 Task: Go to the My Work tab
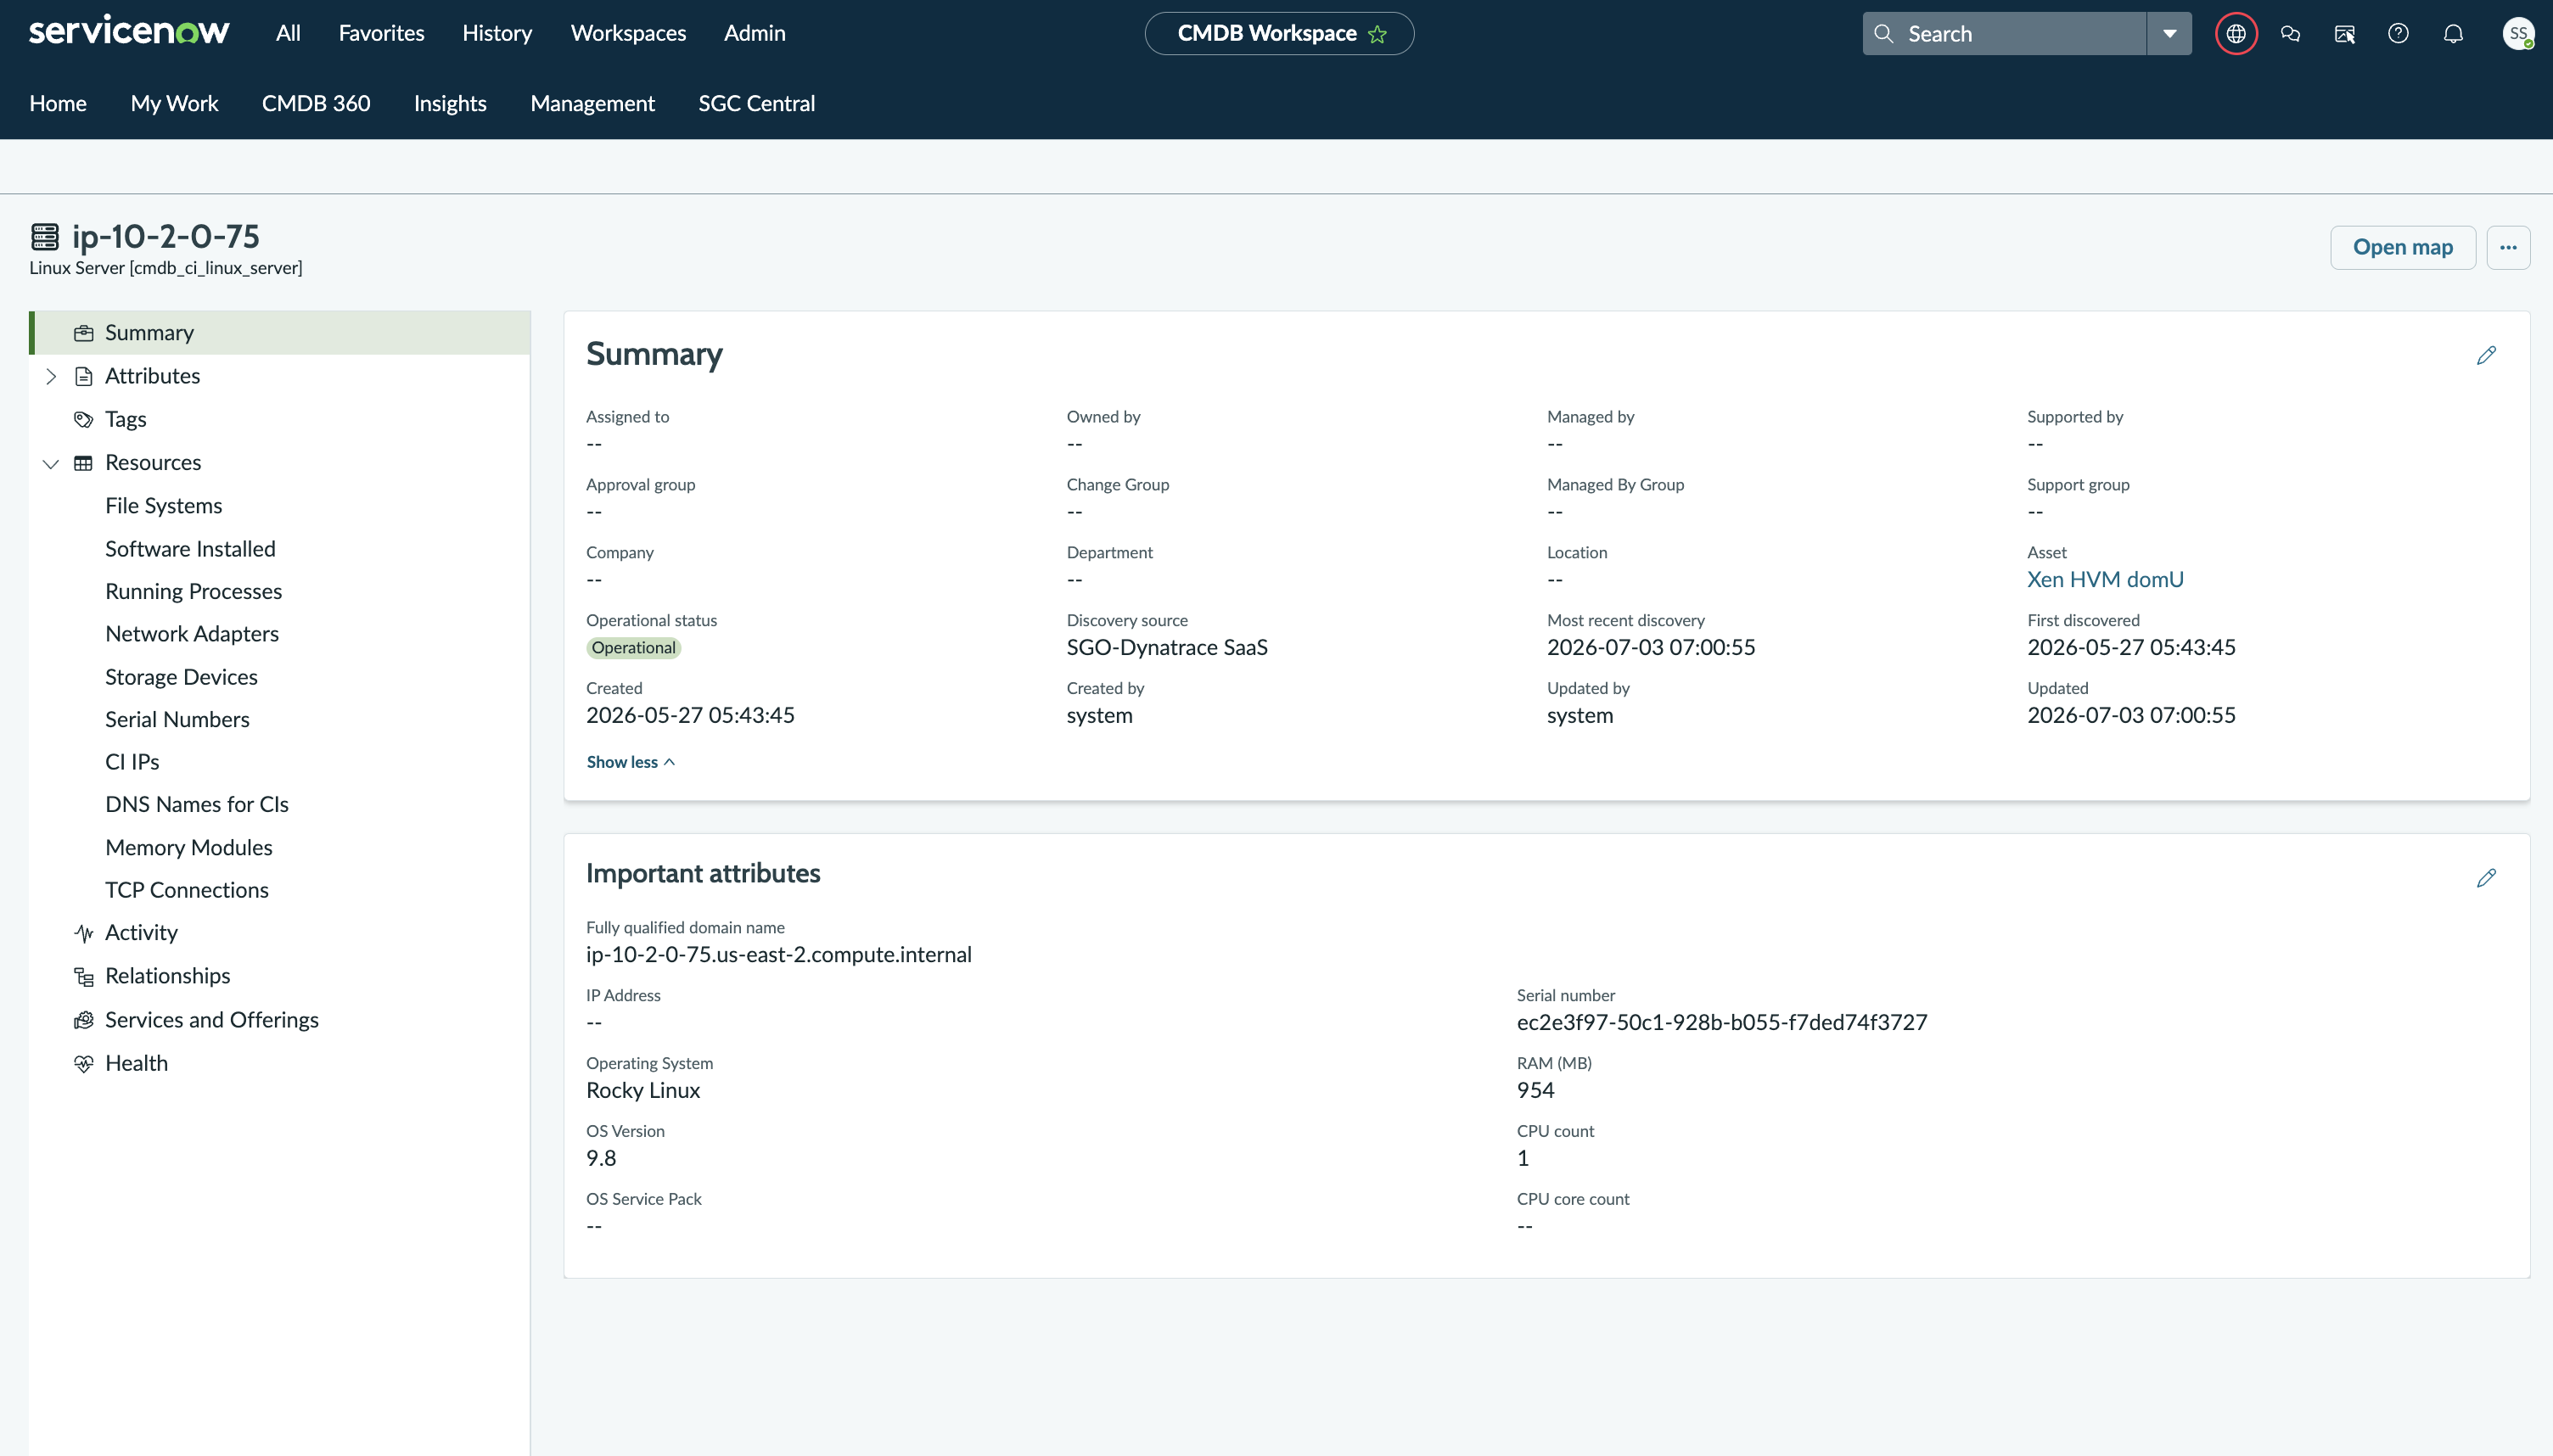tap(174, 103)
